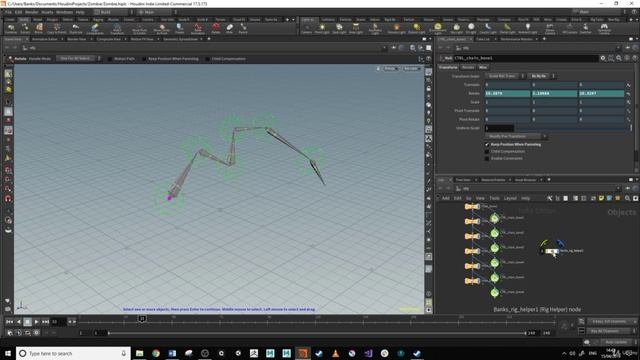Select the Spot Light shelf tool

[x=339, y=29]
